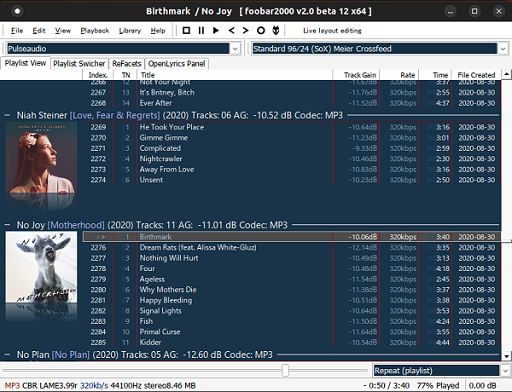Open the DSP preset dropdown arrow
This screenshot has width=512, height=392.
pos(503,49)
